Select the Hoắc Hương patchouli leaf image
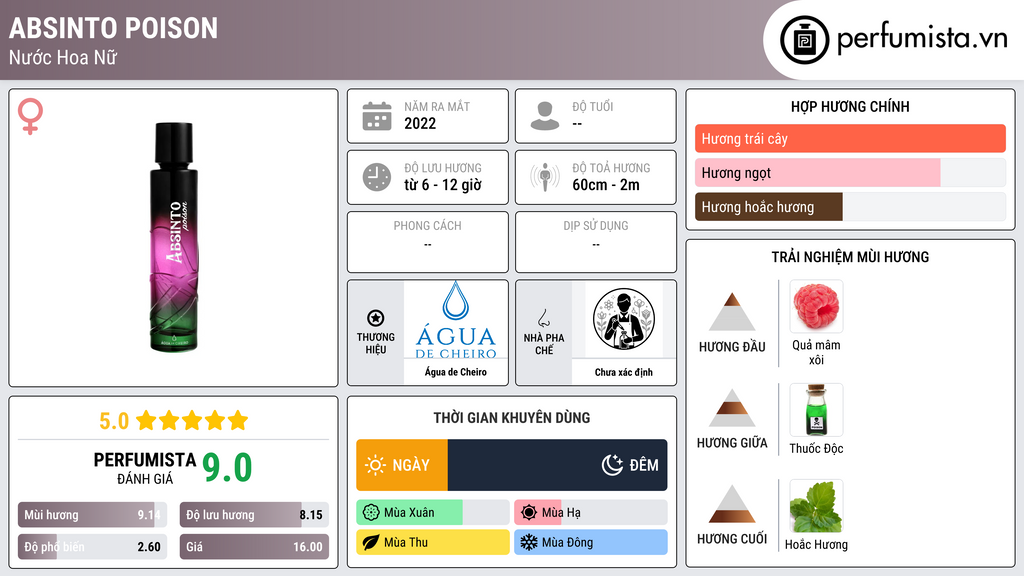This screenshot has width=1024, height=576. [816, 506]
